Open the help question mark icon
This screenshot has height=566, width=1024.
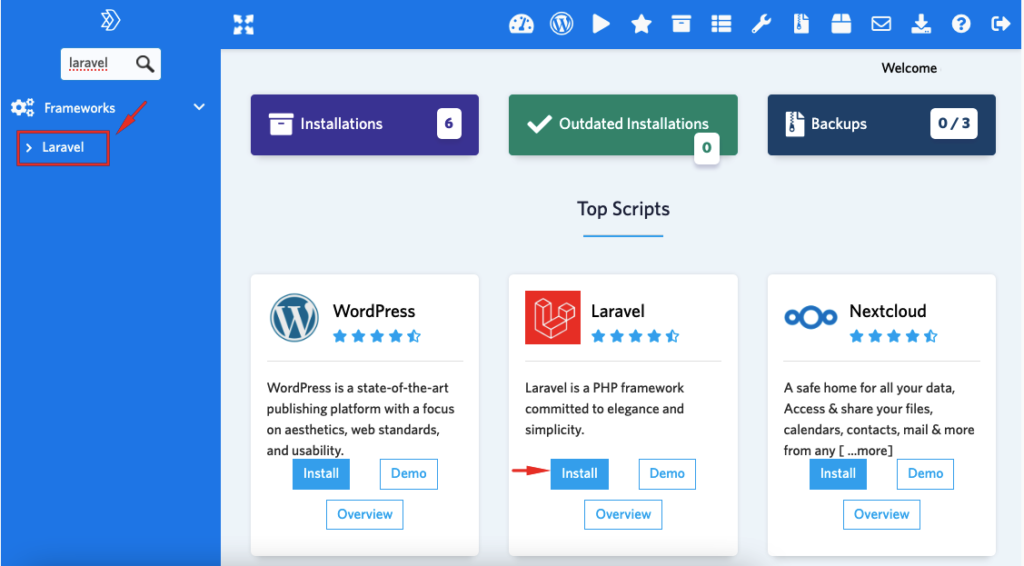point(961,24)
